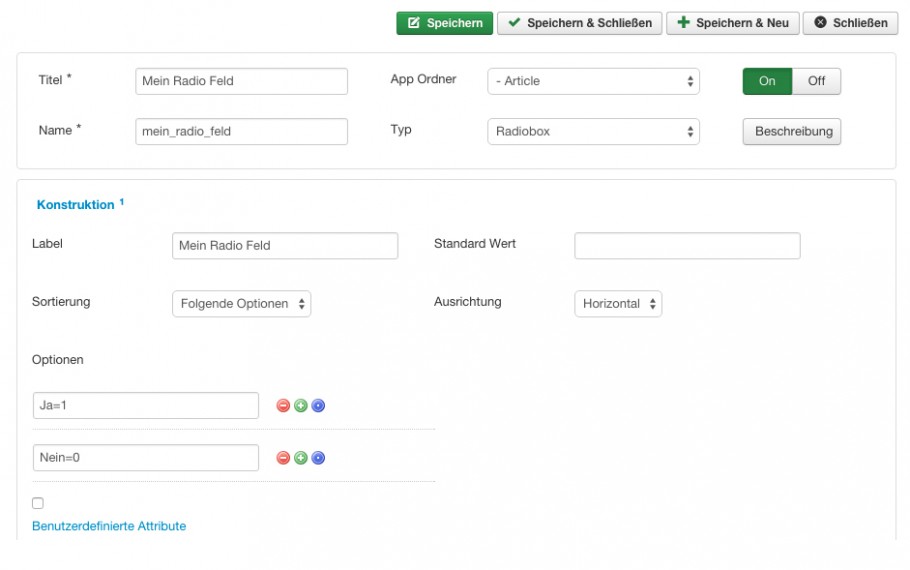Remove the Ja=1 option with red minus icon
Image resolution: width=910 pixels, height=570 pixels.
click(x=283, y=406)
